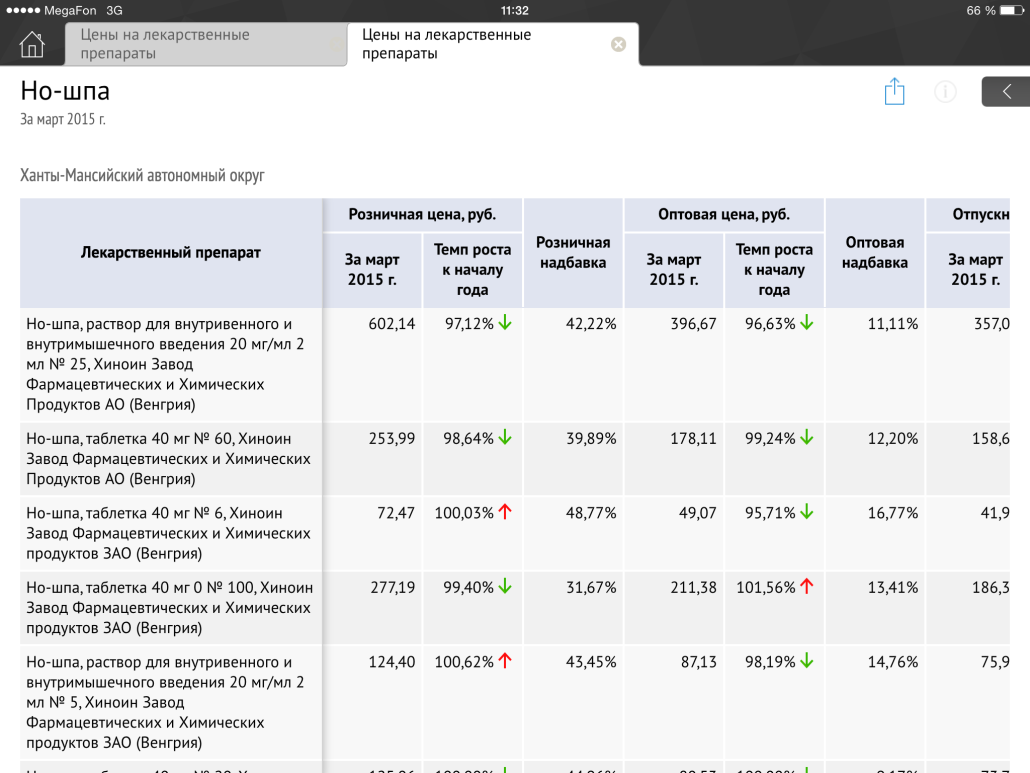Close the active tab with the X icon
This screenshot has height=773, width=1030.
pos(618,44)
